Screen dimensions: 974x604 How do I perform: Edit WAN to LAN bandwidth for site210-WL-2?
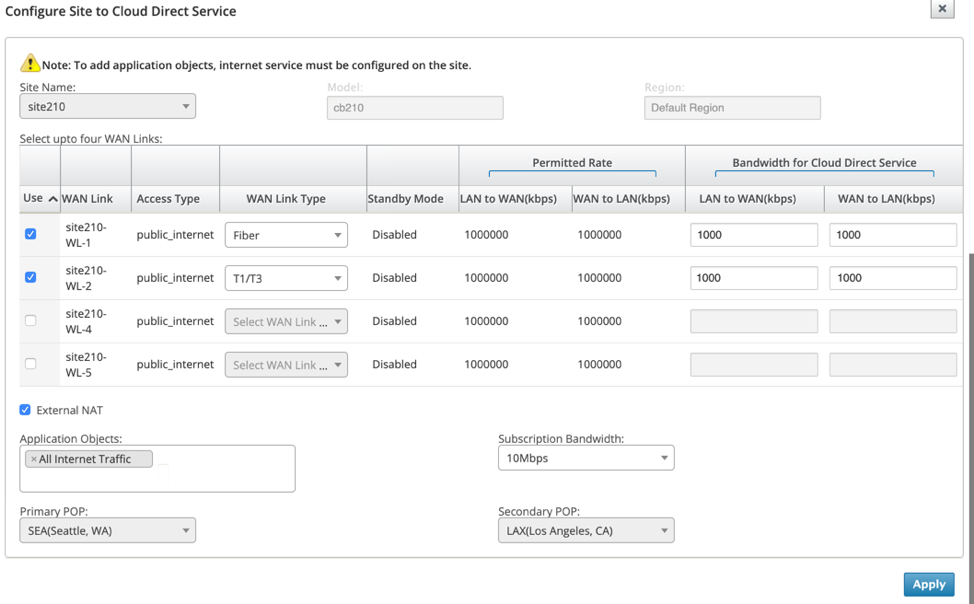pyautogui.click(x=893, y=278)
